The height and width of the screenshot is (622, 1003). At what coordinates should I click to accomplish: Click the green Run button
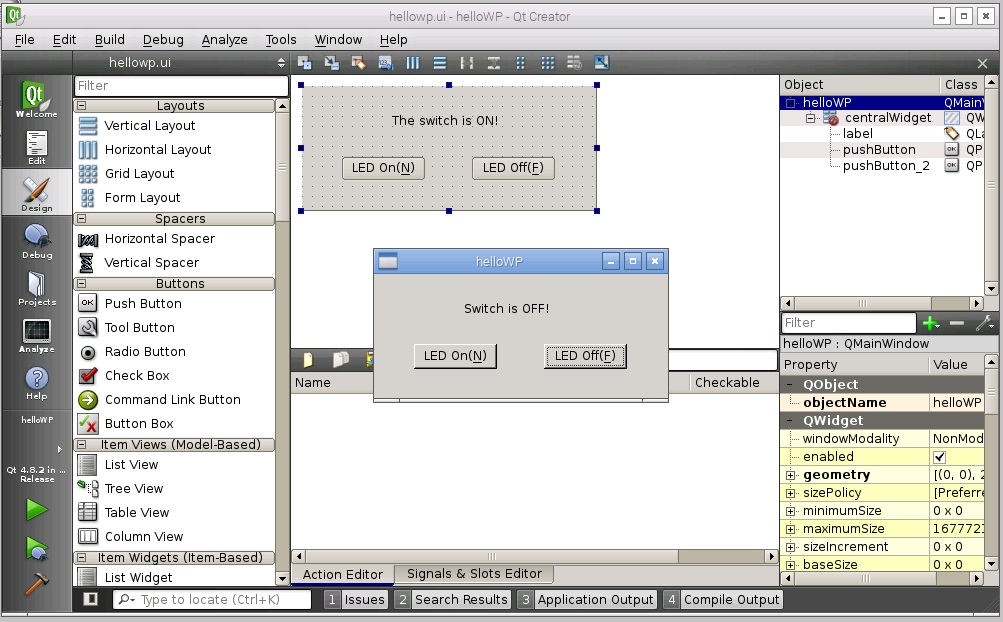[x=37, y=509]
